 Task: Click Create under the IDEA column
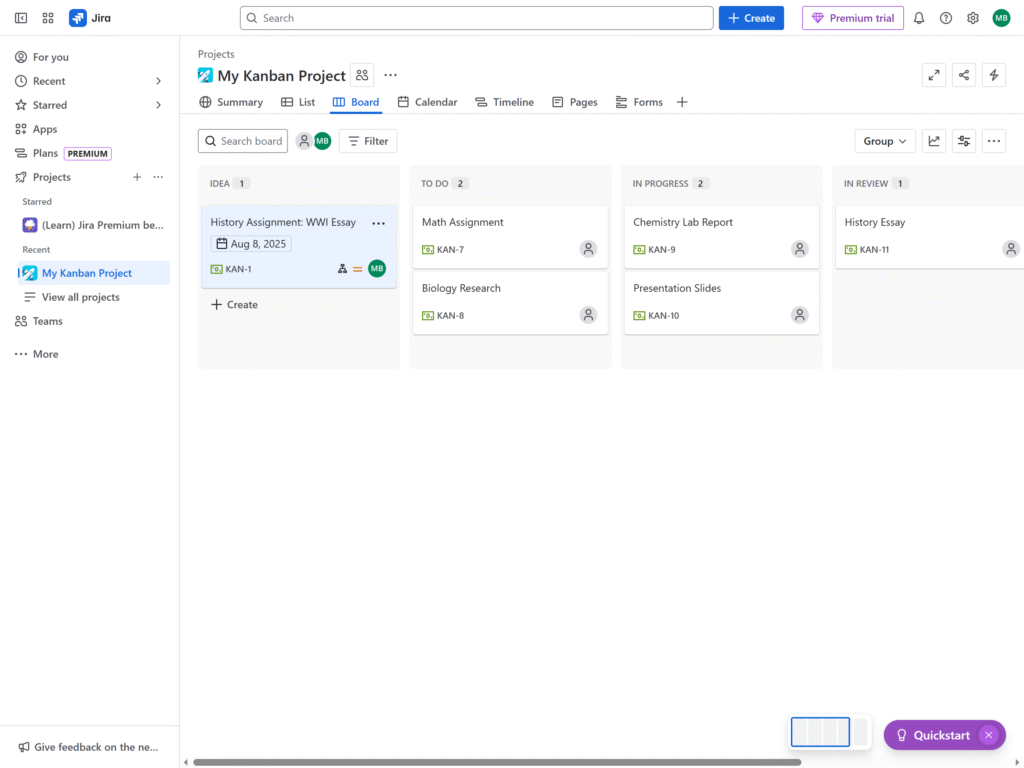(x=234, y=304)
